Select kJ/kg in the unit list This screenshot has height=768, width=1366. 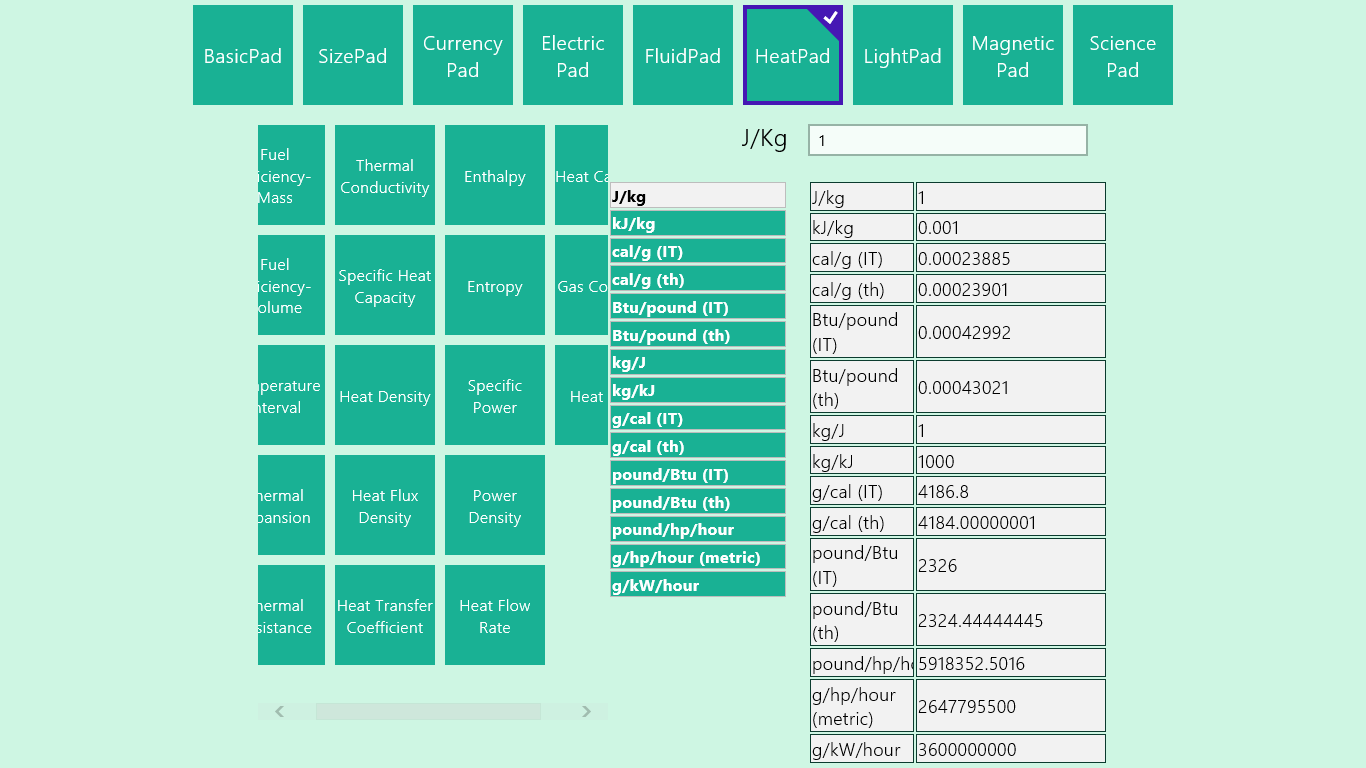pos(697,223)
